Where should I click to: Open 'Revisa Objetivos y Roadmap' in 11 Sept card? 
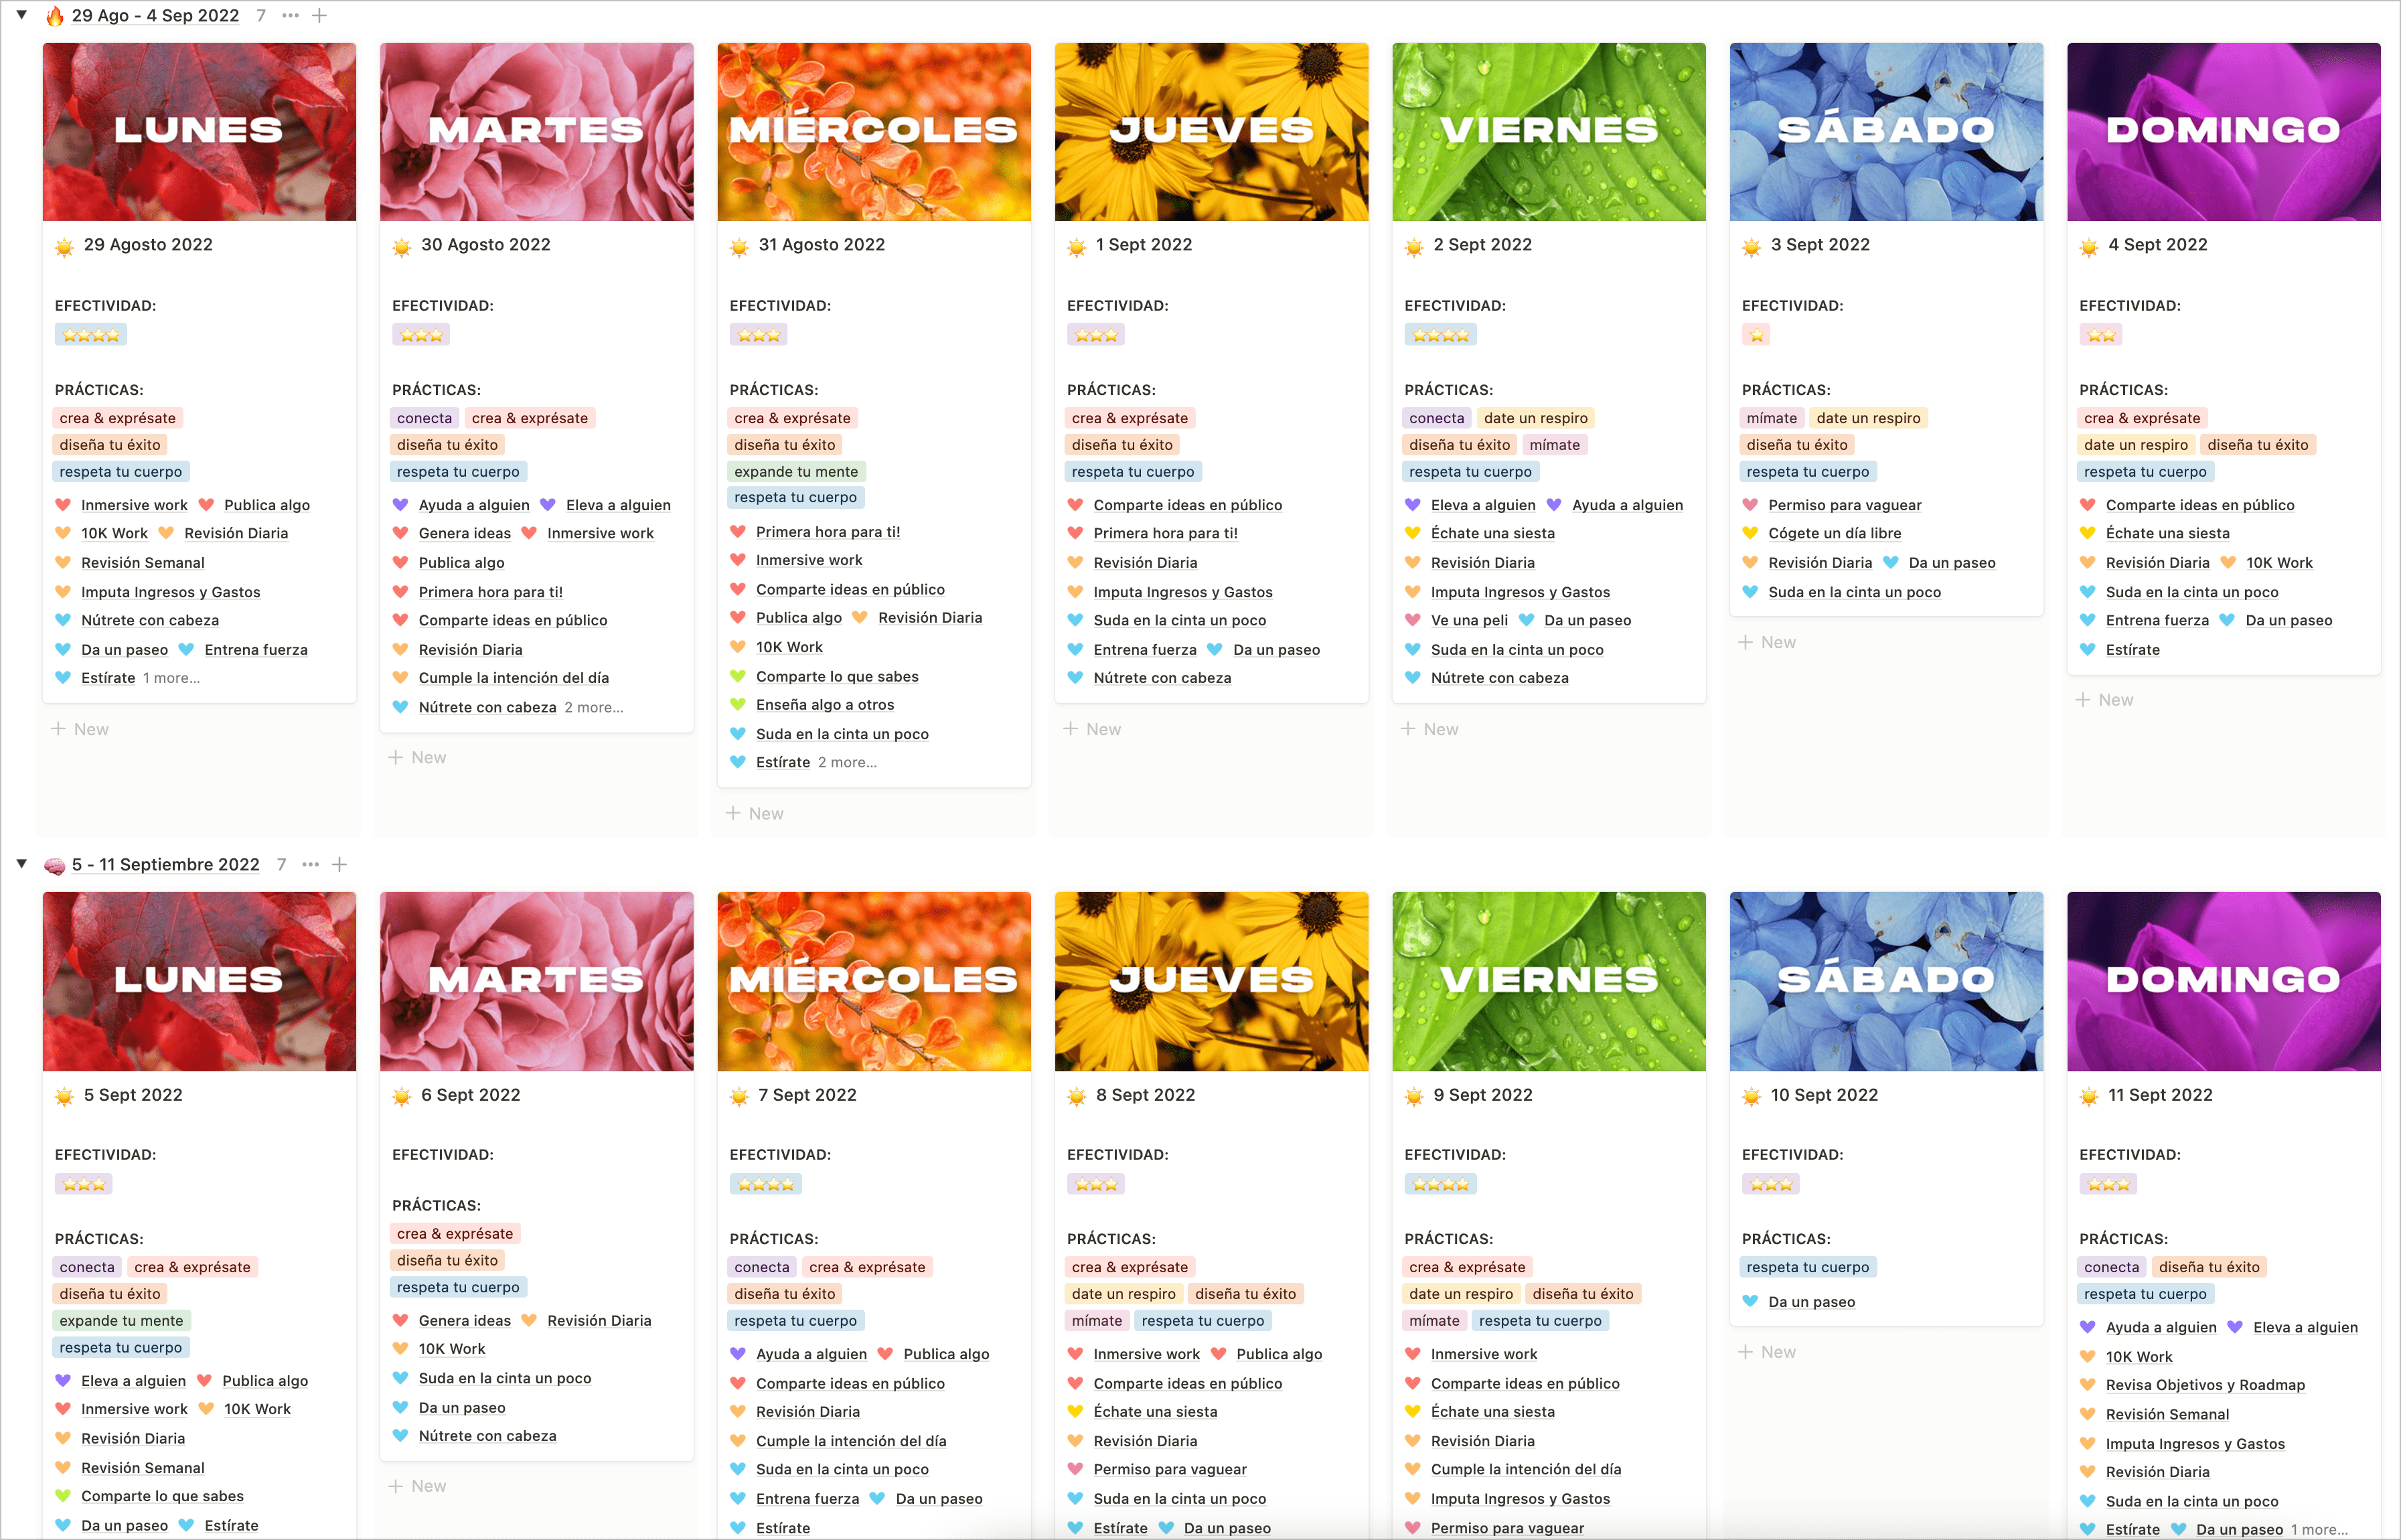[2205, 1385]
